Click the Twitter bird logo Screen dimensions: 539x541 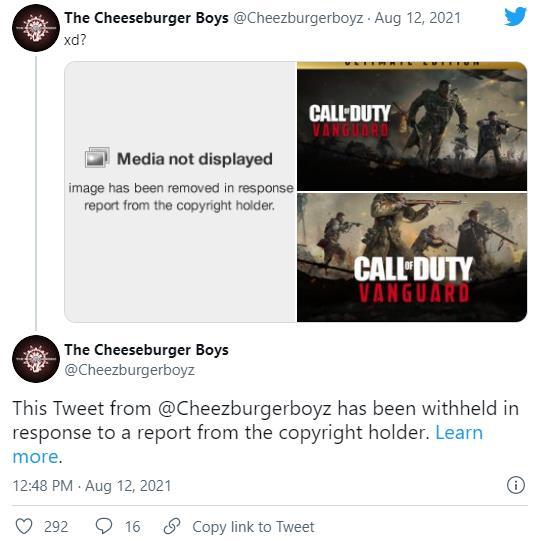(515, 17)
